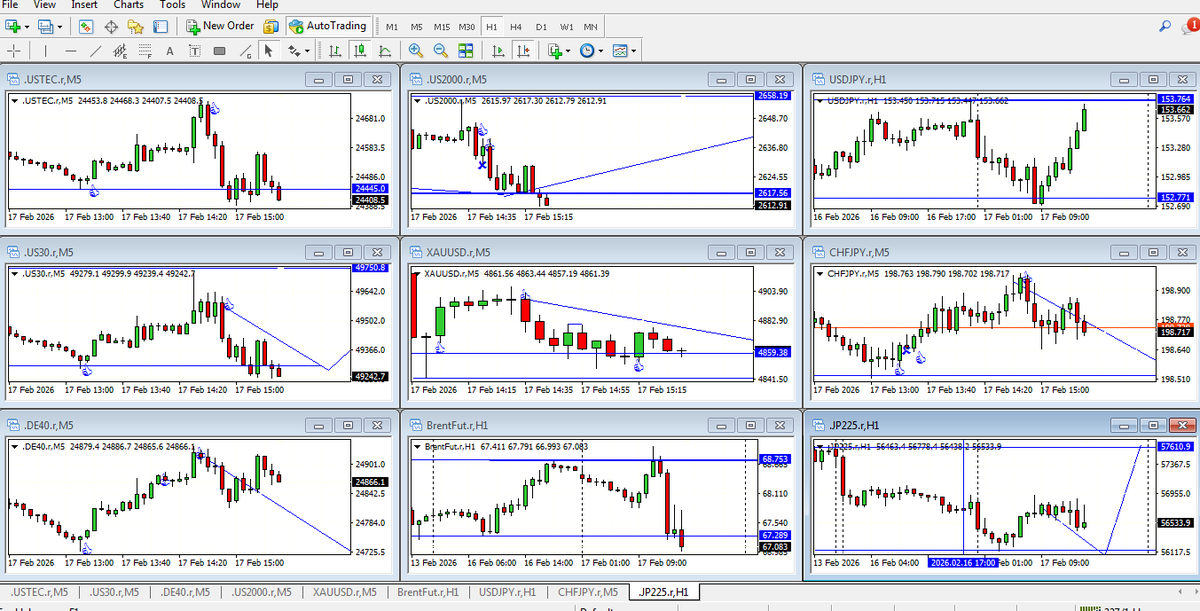
Task: Select the trendline drawing tool
Action: point(96,51)
